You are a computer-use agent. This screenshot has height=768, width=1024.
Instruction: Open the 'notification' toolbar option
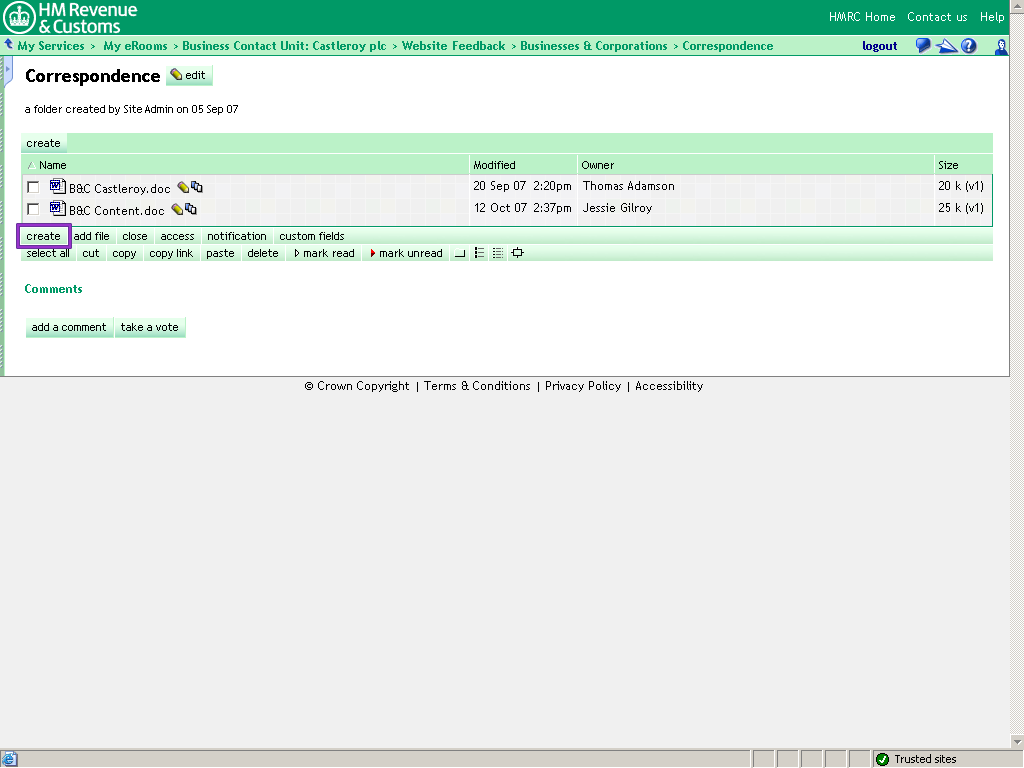(x=237, y=237)
